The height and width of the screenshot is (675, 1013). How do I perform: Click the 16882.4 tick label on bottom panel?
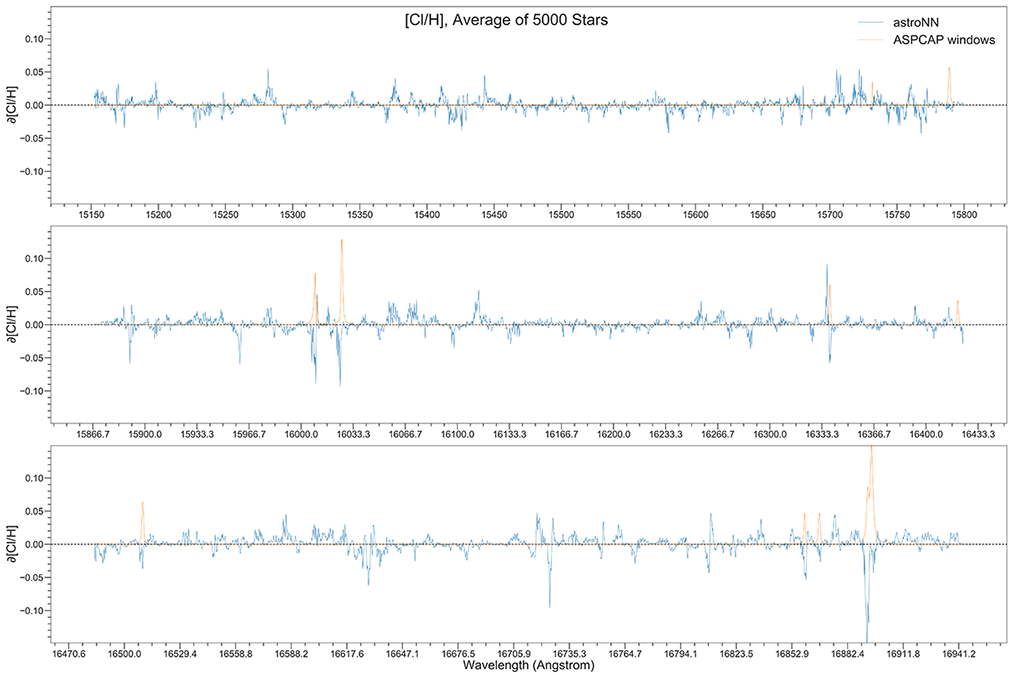(x=848, y=654)
